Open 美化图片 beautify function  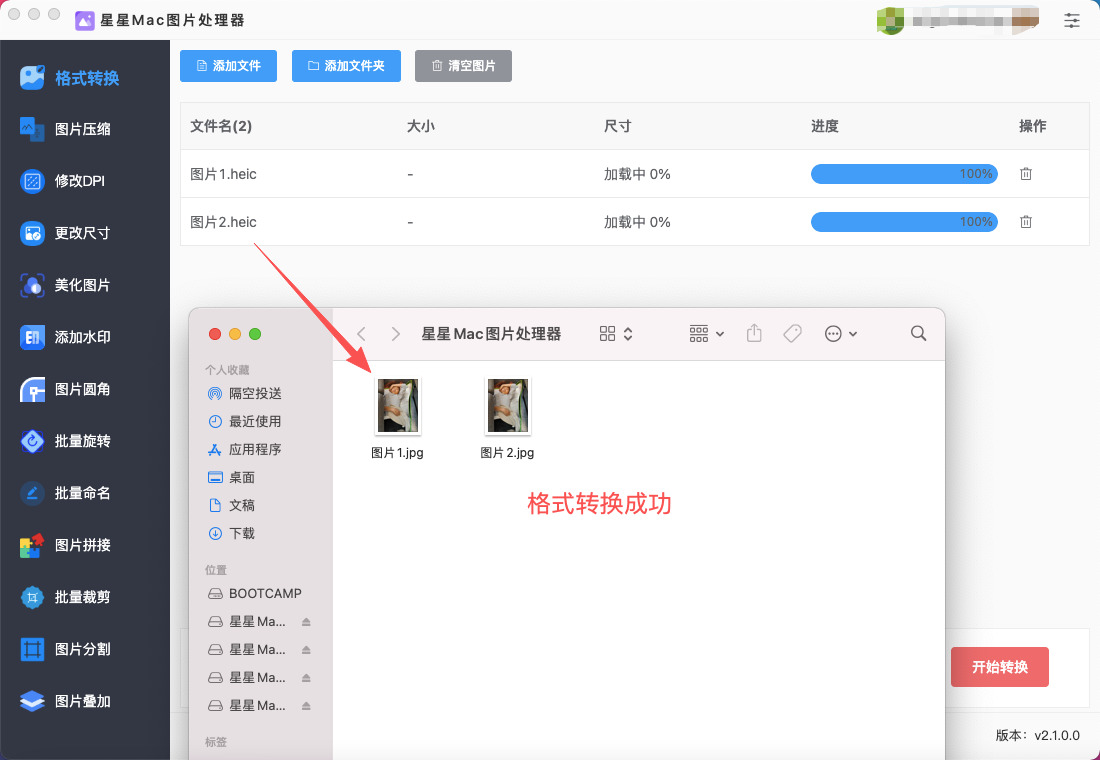point(65,285)
